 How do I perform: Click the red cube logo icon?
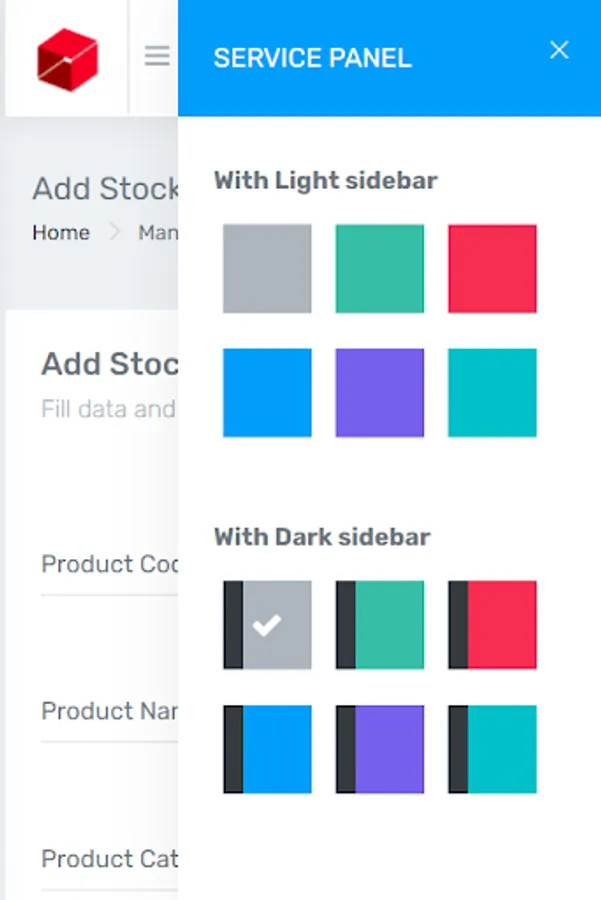pyautogui.click(x=67, y=58)
